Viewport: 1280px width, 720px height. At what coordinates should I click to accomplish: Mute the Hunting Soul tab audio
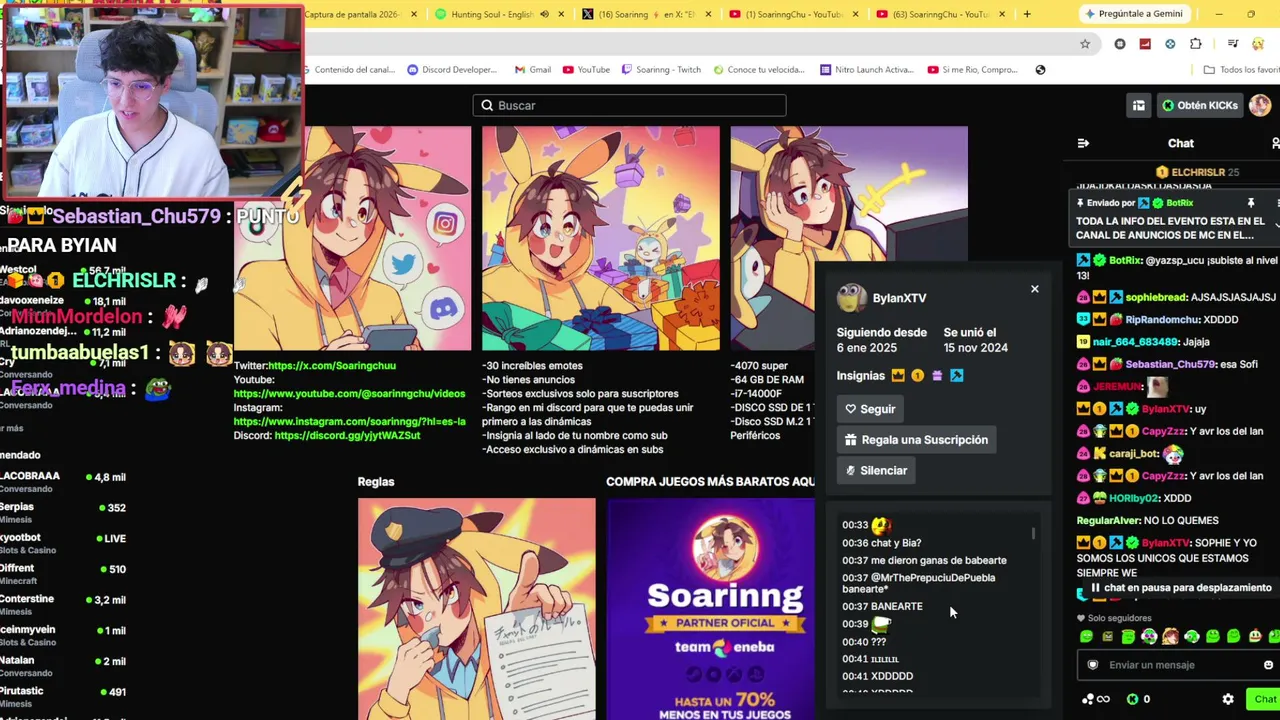click(x=545, y=14)
